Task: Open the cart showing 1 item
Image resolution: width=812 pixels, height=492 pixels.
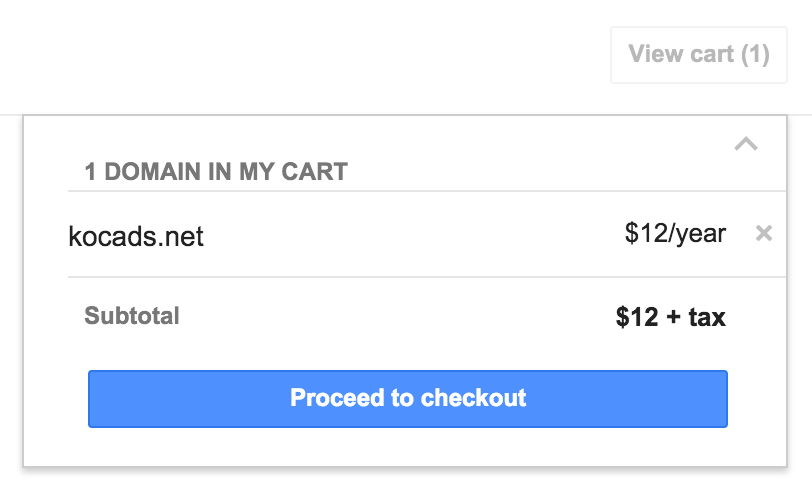Action: pyautogui.click(x=699, y=54)
